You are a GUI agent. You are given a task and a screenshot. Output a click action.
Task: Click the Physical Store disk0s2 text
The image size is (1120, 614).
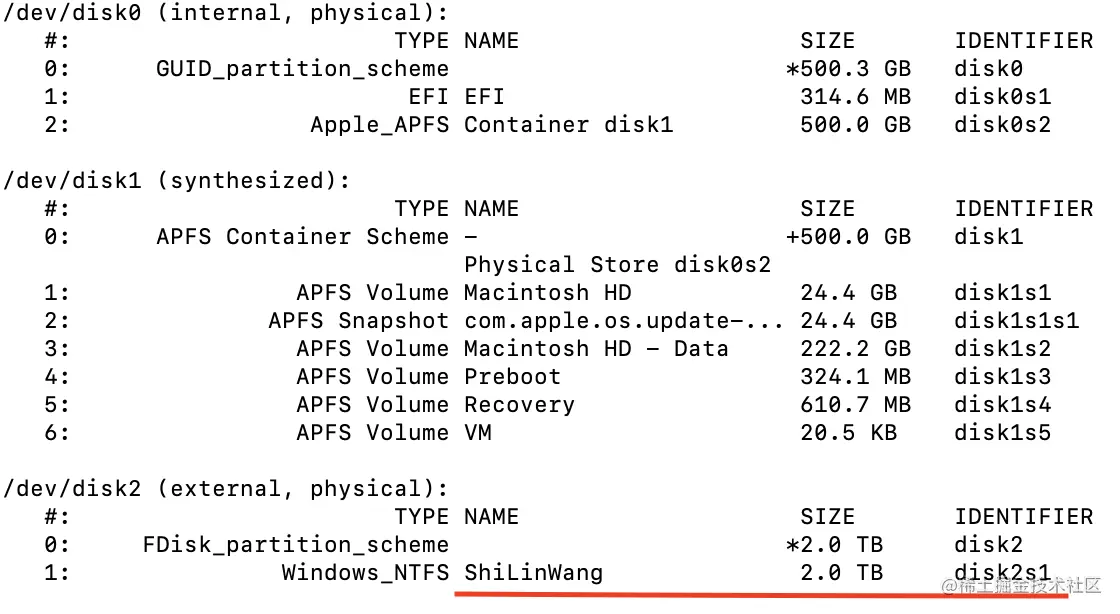pos(617,265)
